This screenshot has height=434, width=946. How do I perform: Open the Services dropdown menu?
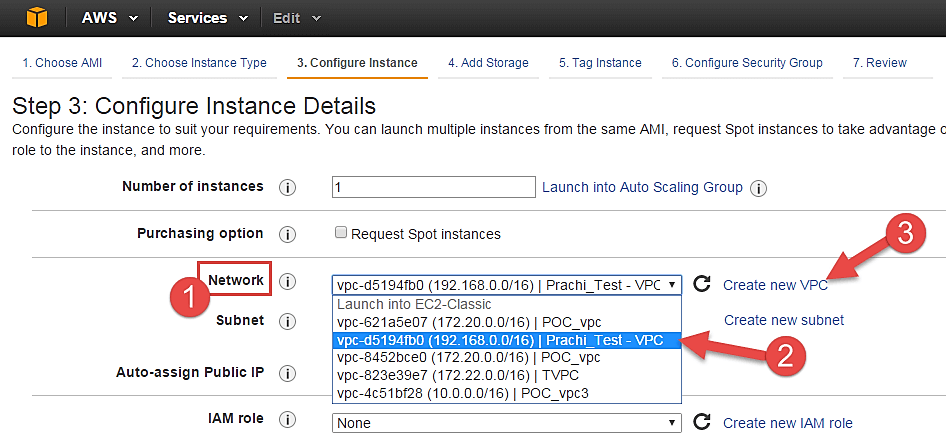click(209, 18)
